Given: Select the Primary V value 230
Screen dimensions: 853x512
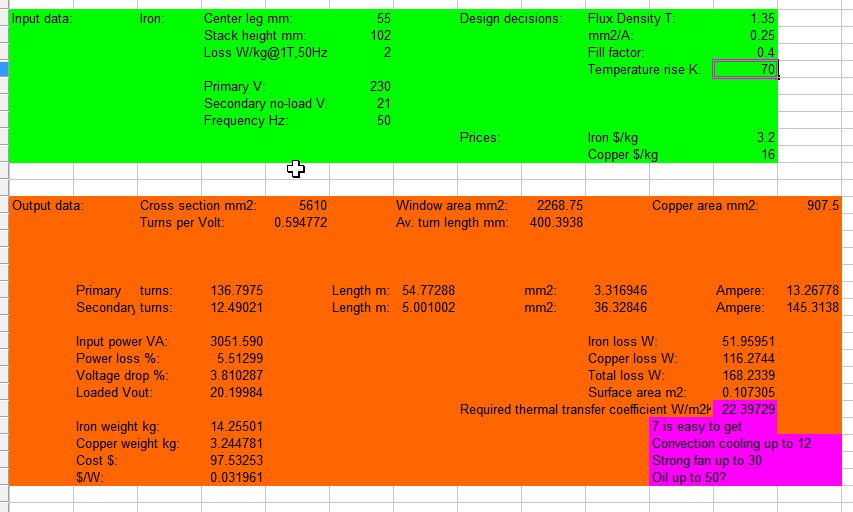Looking at the screenshot, I should pyautogui.click(x=380, y=87).
